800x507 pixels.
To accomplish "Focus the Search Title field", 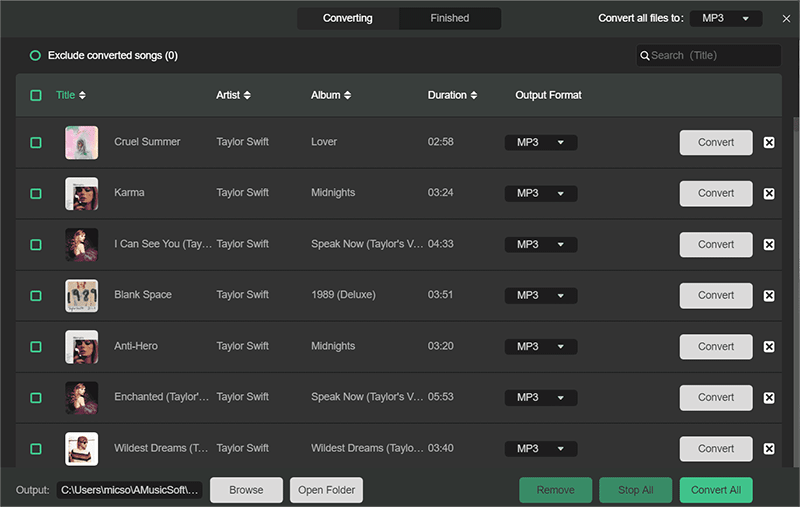I will (709, 56).
